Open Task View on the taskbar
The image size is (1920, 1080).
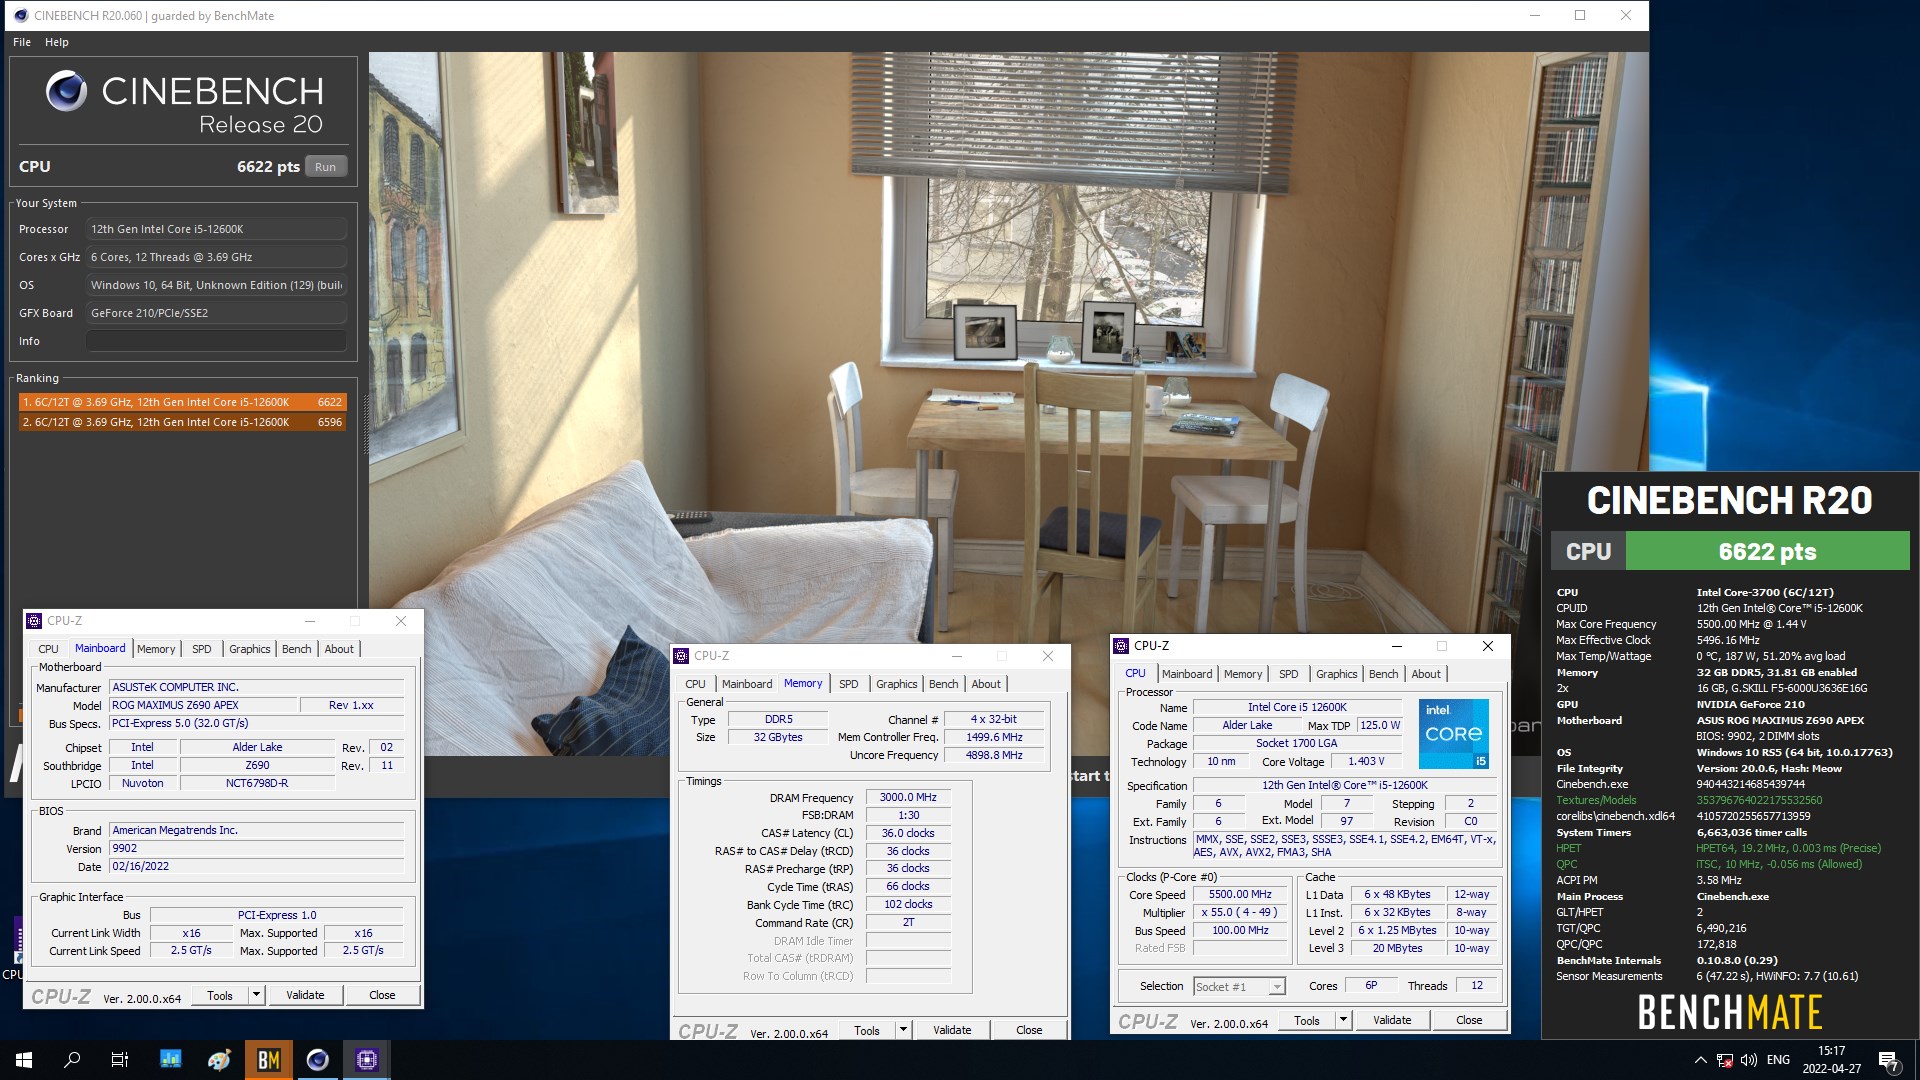(120, 1060)
